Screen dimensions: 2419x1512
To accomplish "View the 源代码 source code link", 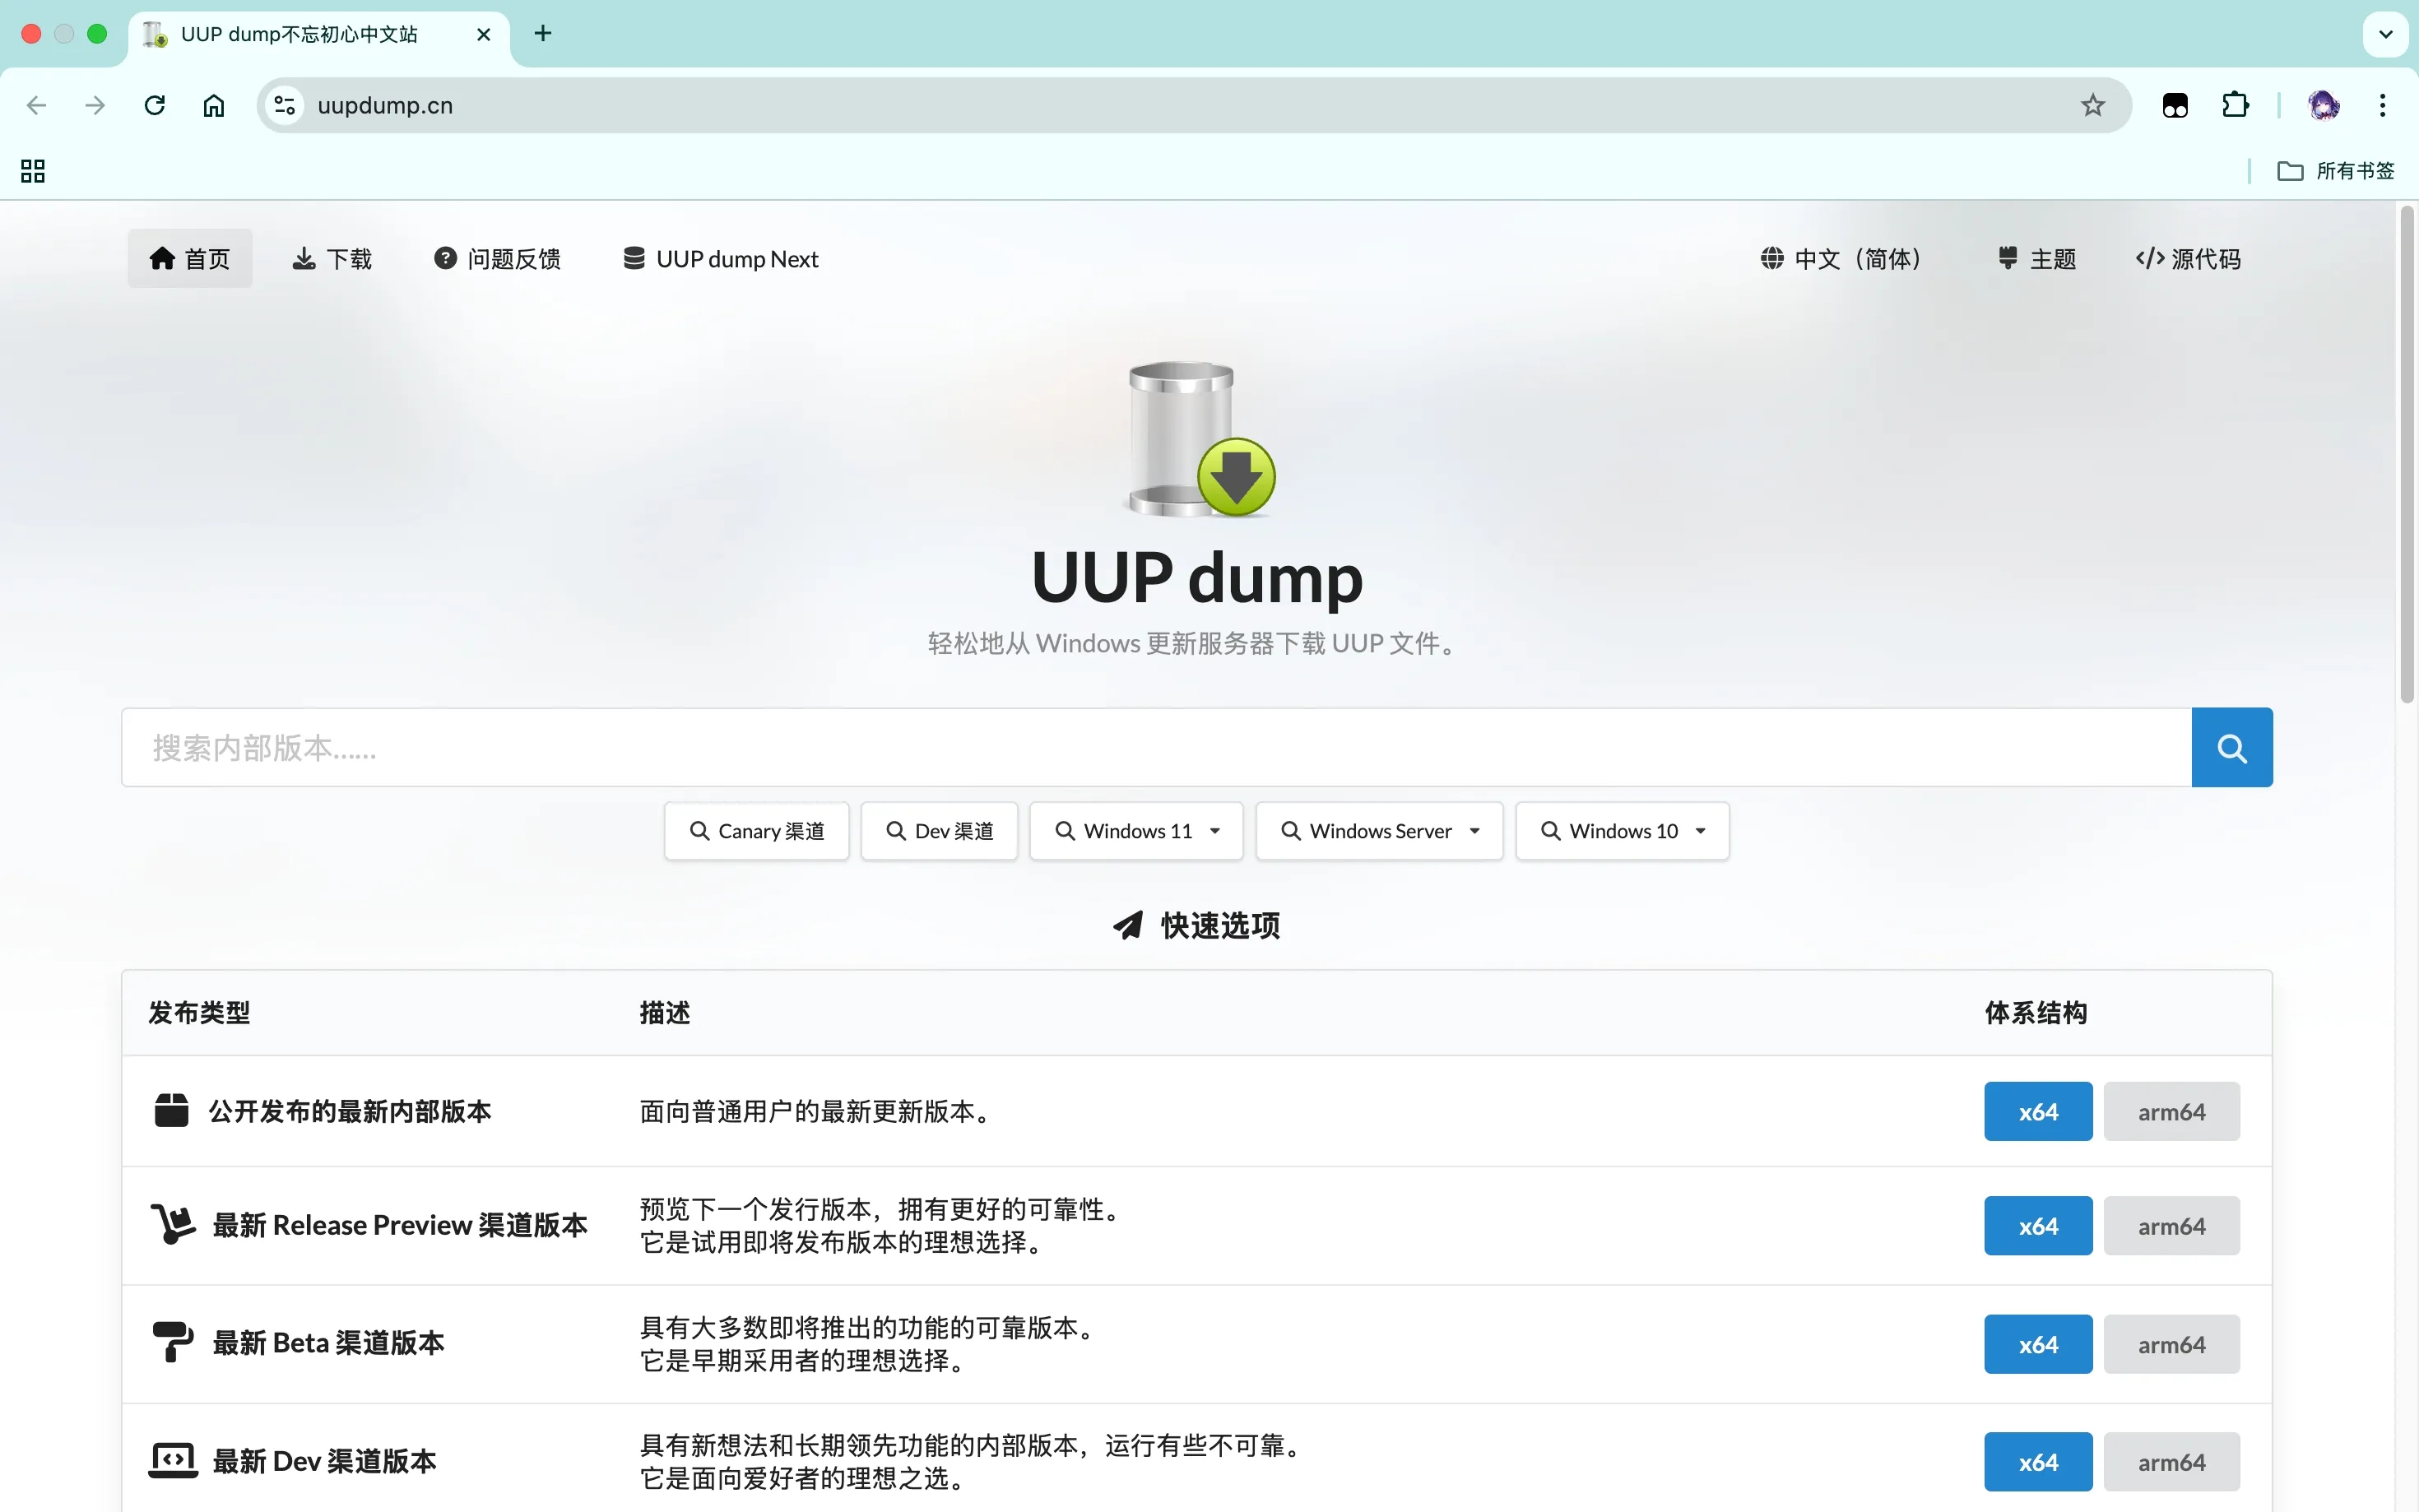I will coord(2187,258).
